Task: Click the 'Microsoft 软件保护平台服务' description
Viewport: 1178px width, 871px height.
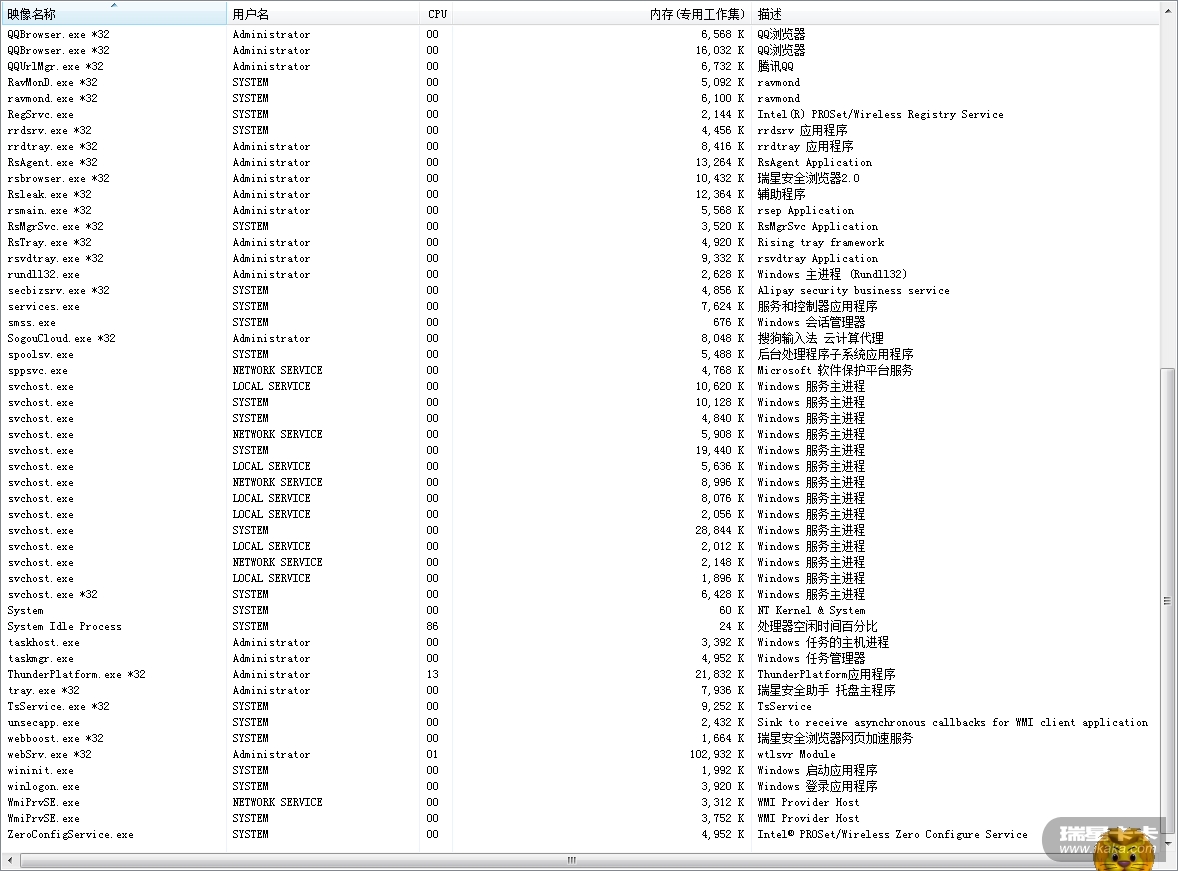Action: [835, 370]
